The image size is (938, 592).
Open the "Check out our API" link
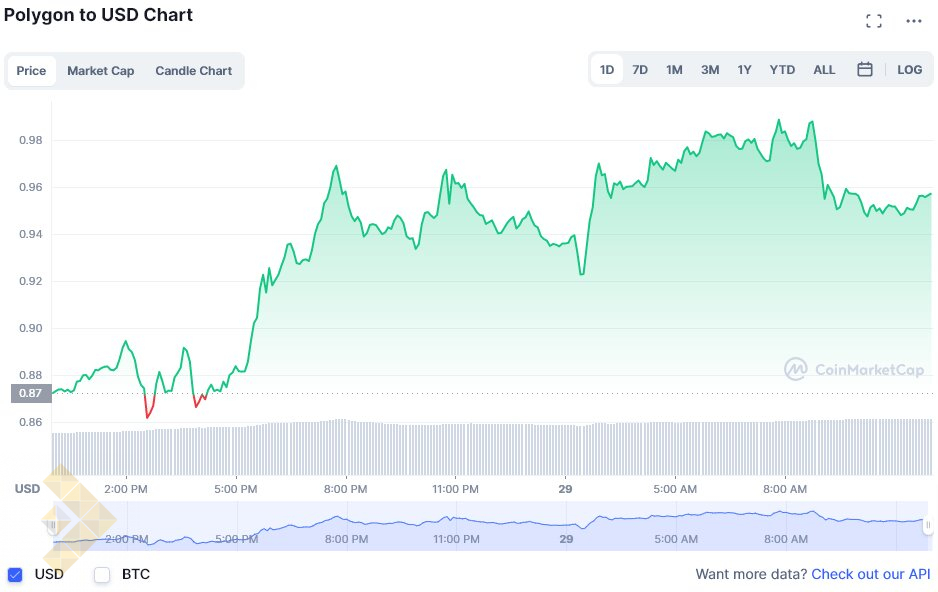(870, 575)
